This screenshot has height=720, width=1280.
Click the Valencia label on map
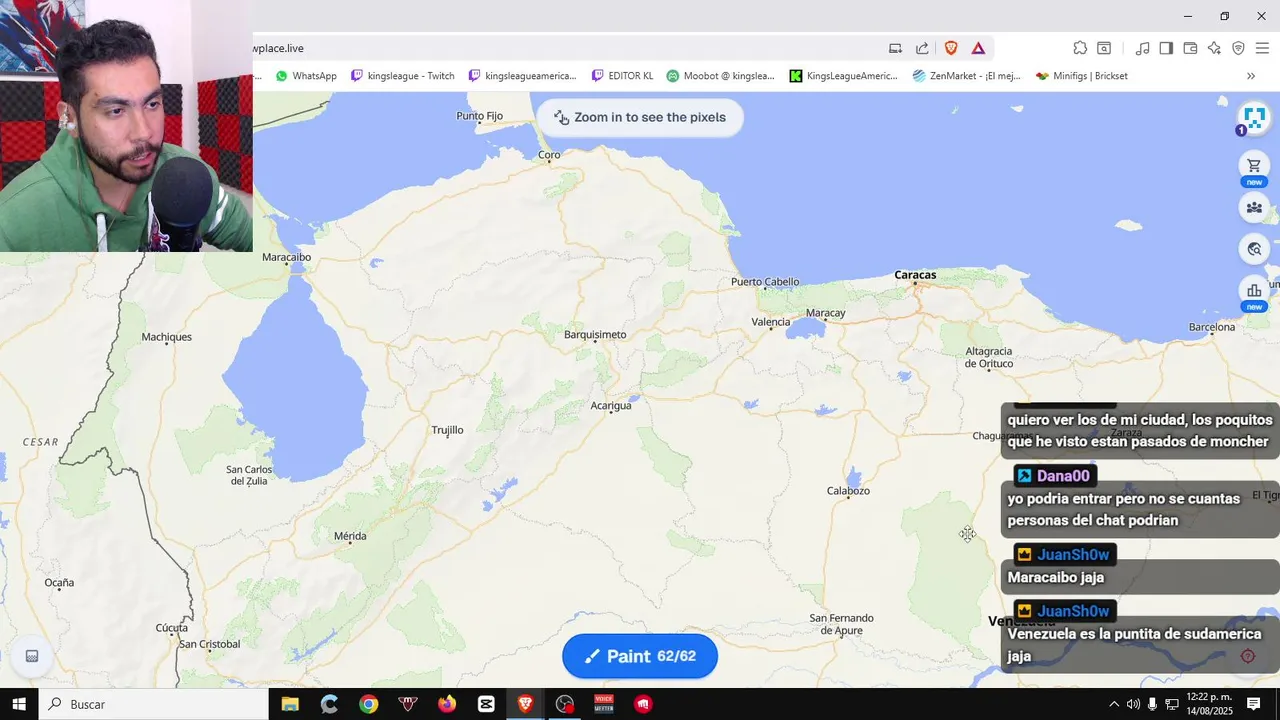tap(771, 322)
